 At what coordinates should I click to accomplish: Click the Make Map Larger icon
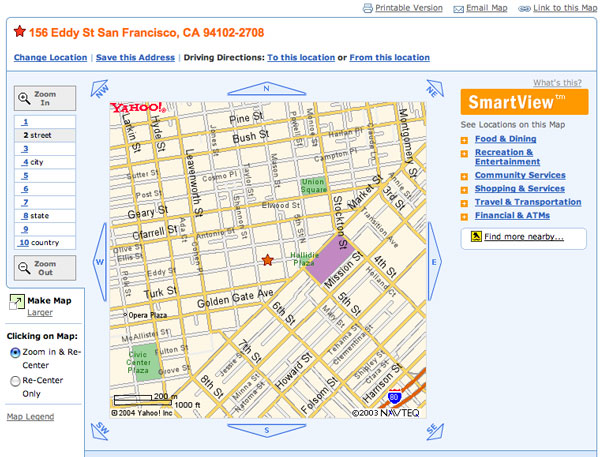(17, 302)
